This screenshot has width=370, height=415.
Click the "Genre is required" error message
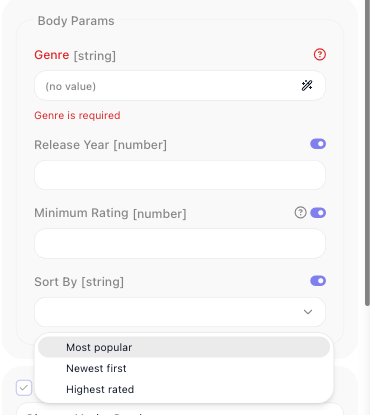point(77,115)
